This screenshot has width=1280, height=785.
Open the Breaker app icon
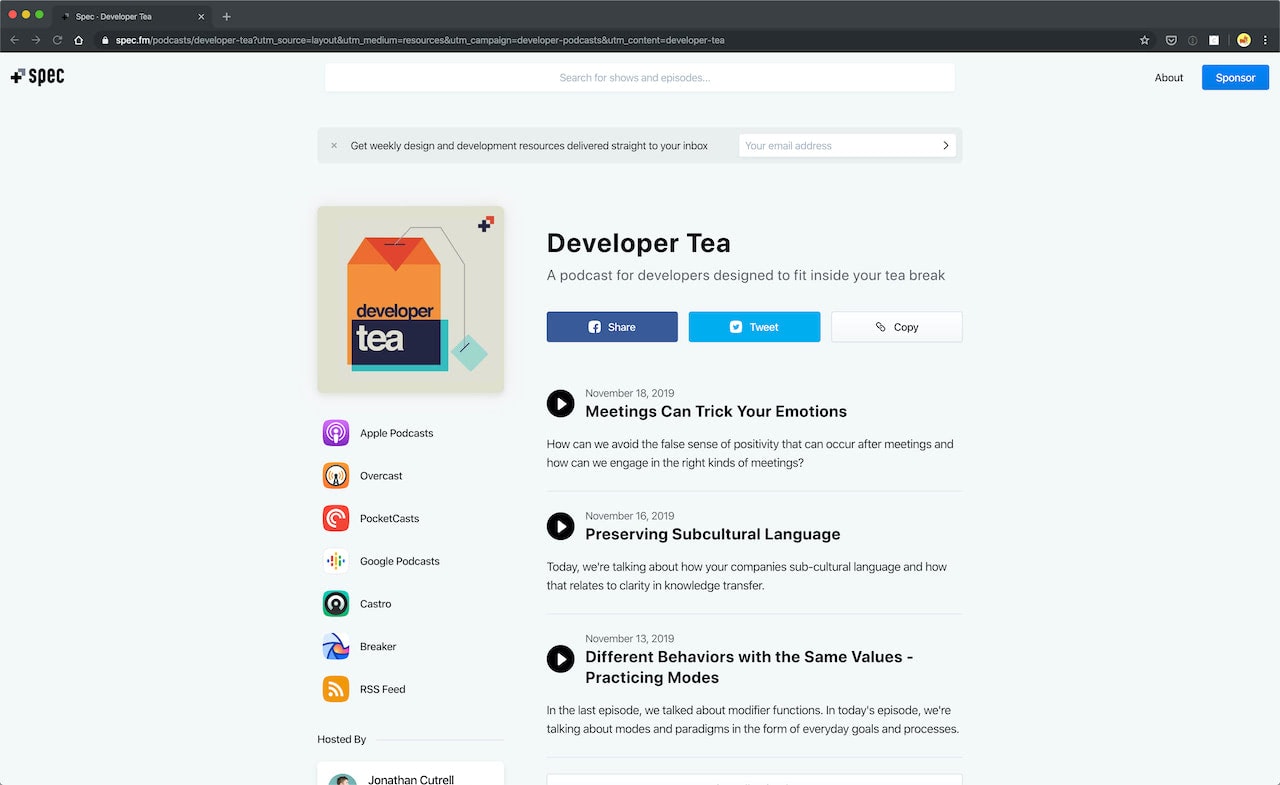(336, 646)
